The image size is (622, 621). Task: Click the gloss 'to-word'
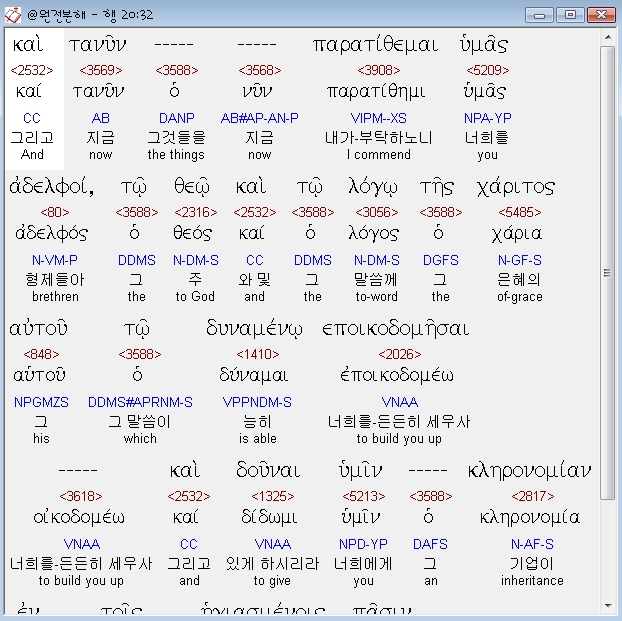click(376, 296)
